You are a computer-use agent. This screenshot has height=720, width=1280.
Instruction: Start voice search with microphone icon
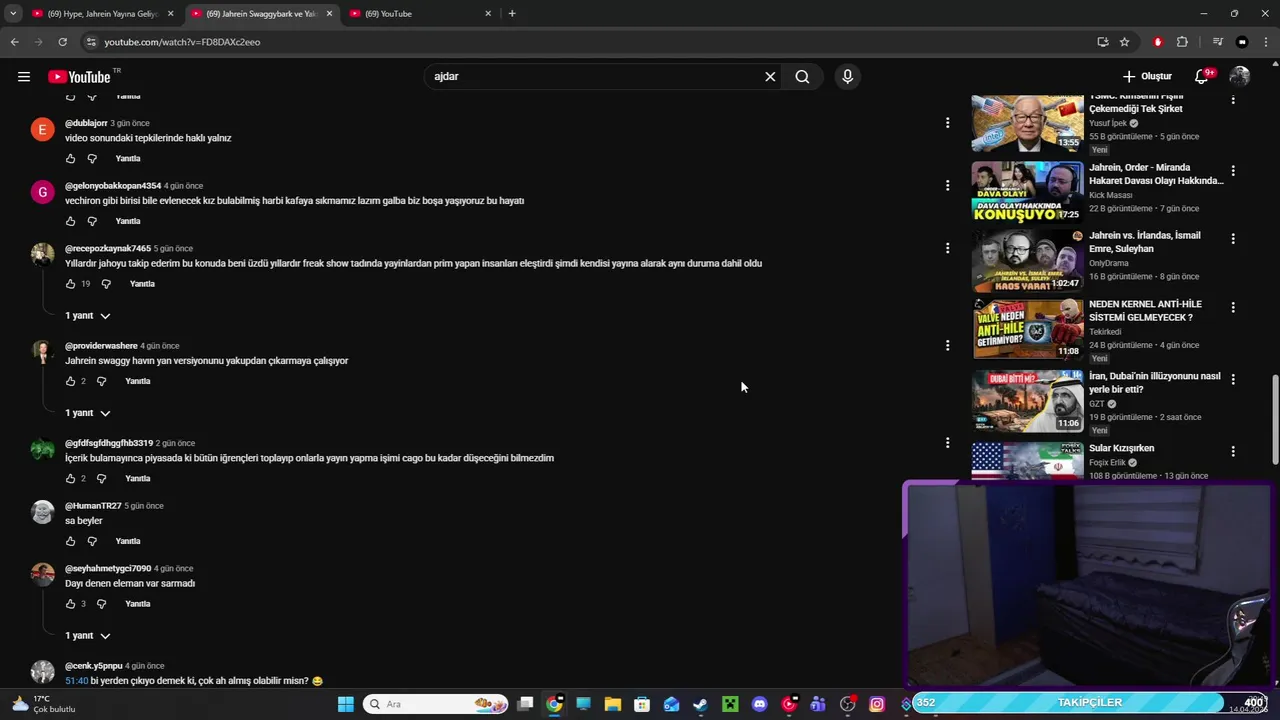tap(847, 77)
